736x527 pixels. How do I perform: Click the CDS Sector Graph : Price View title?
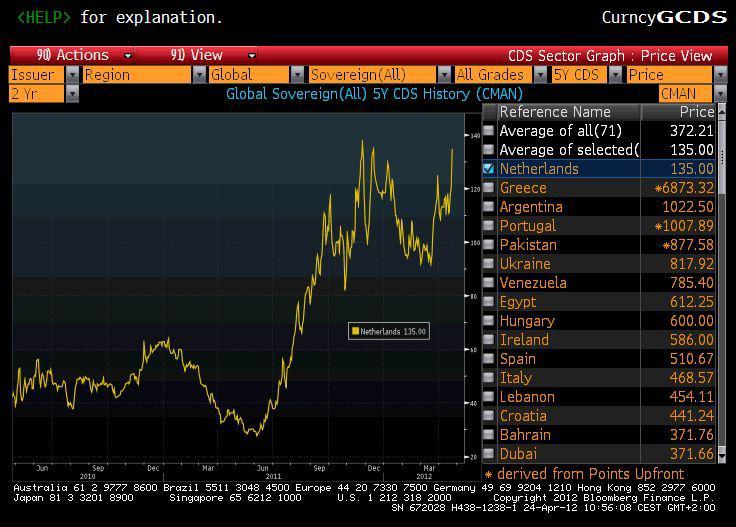[610, 56]
